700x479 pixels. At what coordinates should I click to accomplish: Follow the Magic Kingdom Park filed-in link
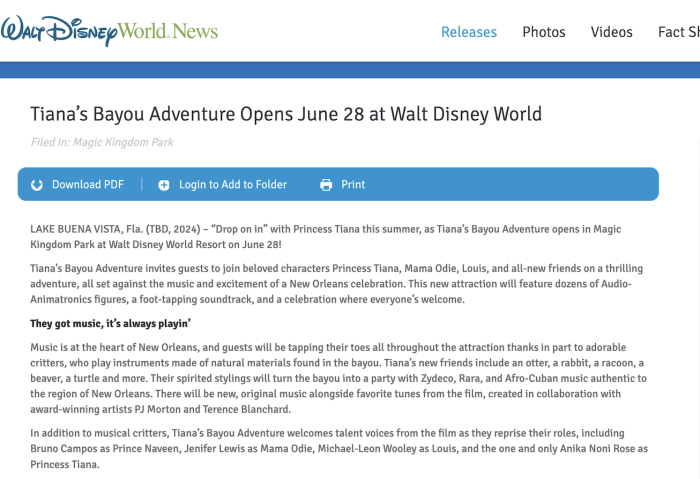point(123,142)
